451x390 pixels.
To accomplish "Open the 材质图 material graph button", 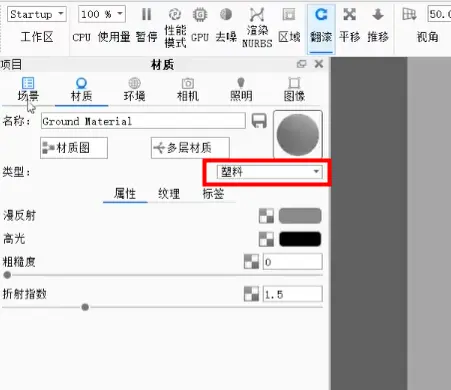I will tap(74, 148).
